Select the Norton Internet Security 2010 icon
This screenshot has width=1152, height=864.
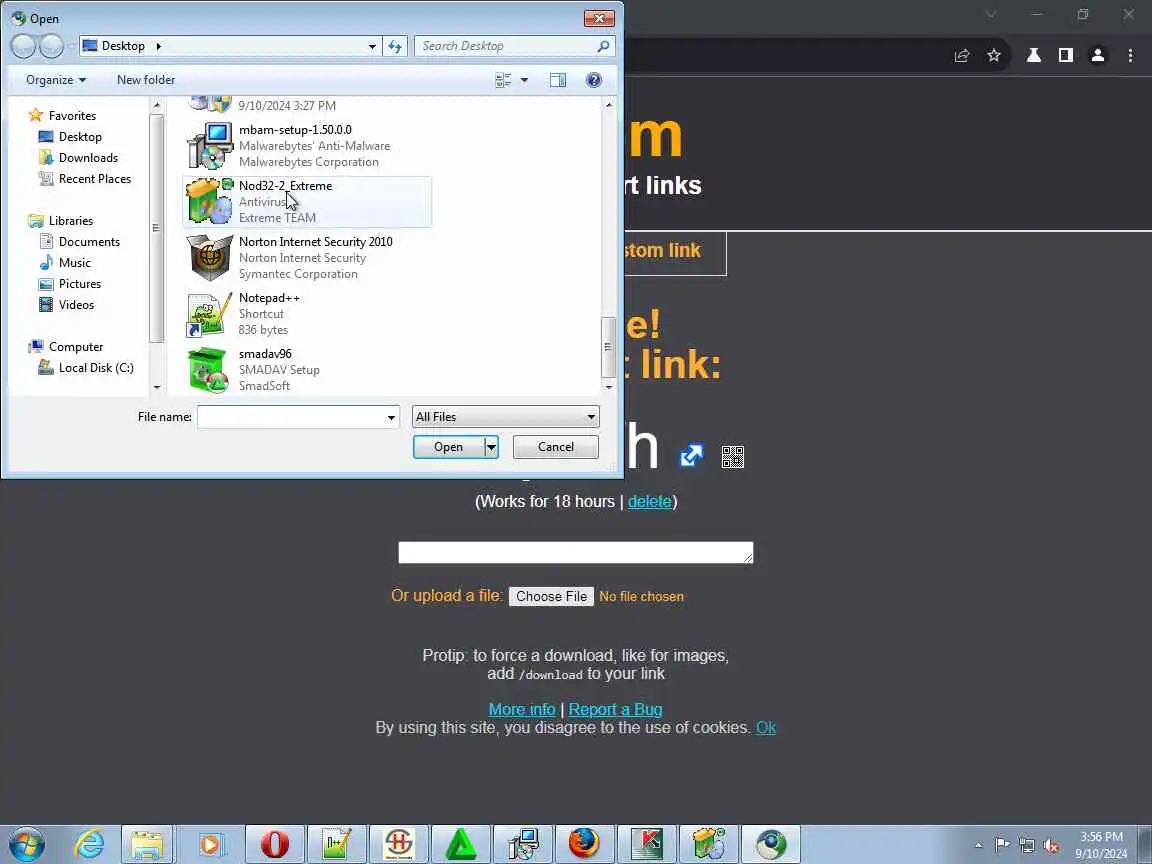[x=210, y=257]
